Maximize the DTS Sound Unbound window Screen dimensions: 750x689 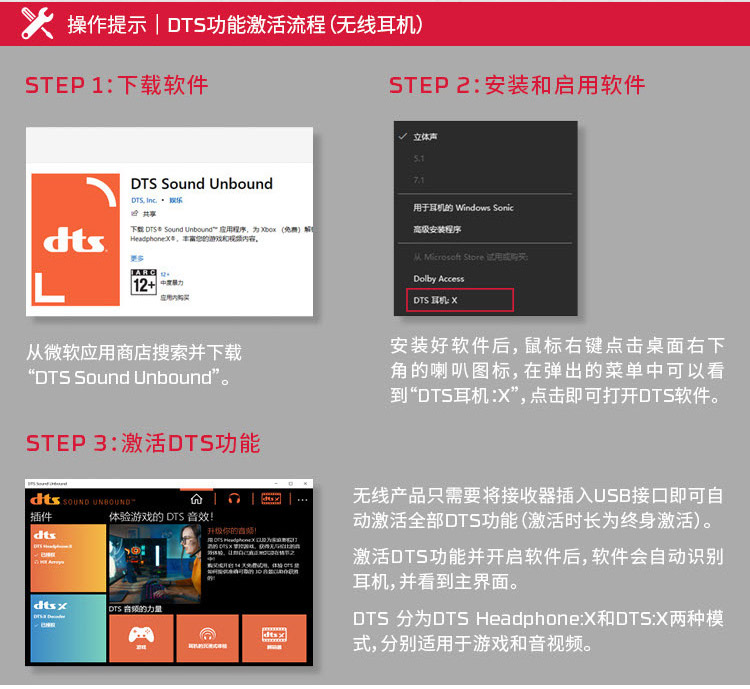291,484
